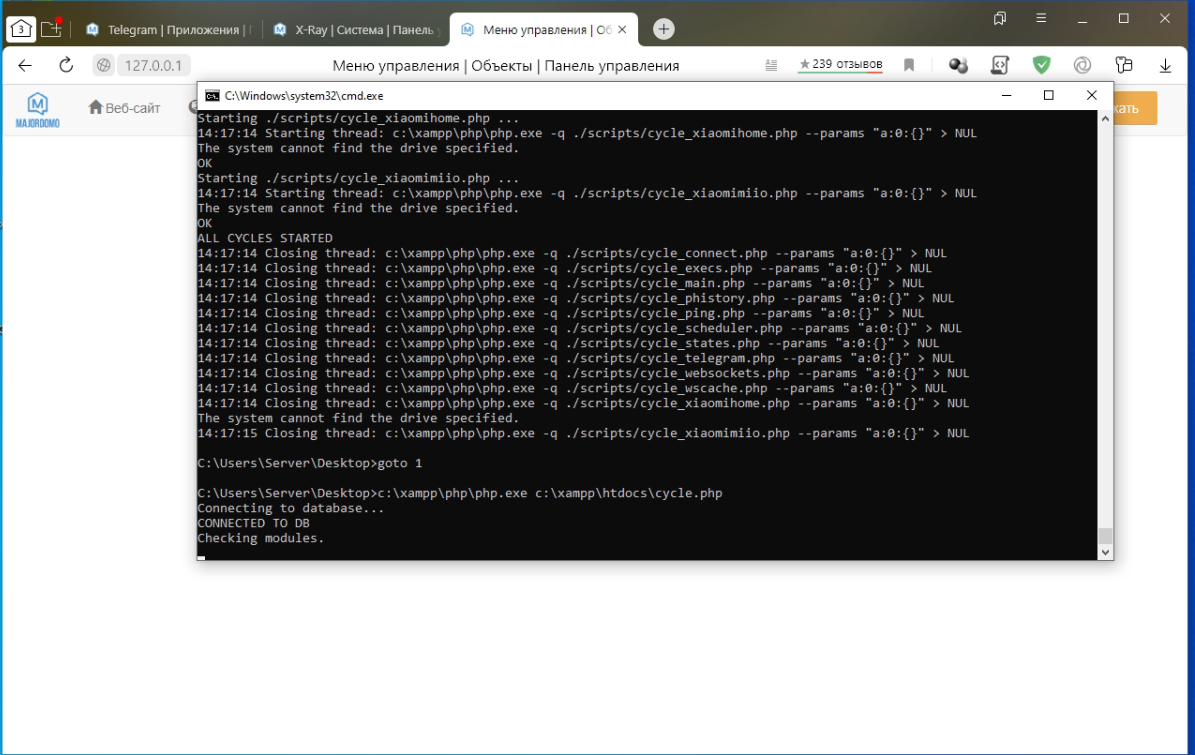The height and width of the screenshot is (755, 1195).
Task: Click the site info globe icon
Action: [104, 66]
